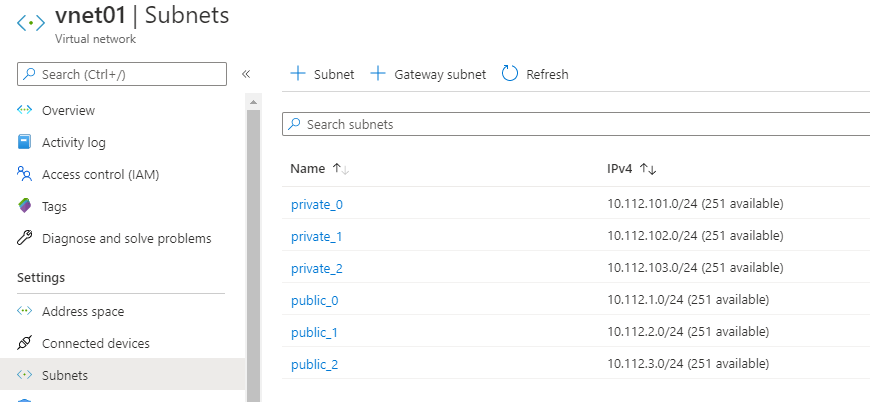Click the Connected devices plug icon
Screen dimensions: 870x402
(25, 343)
